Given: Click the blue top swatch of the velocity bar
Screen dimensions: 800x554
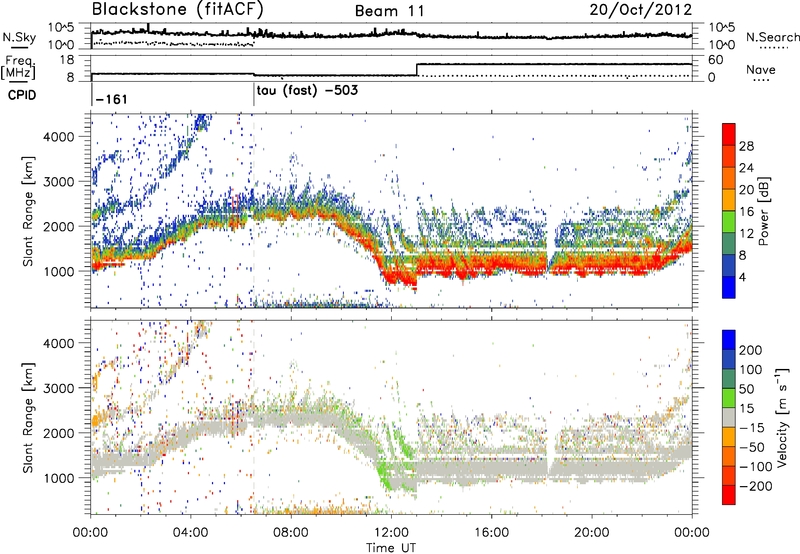Looking at the screenshot, I should pos(729,340).
